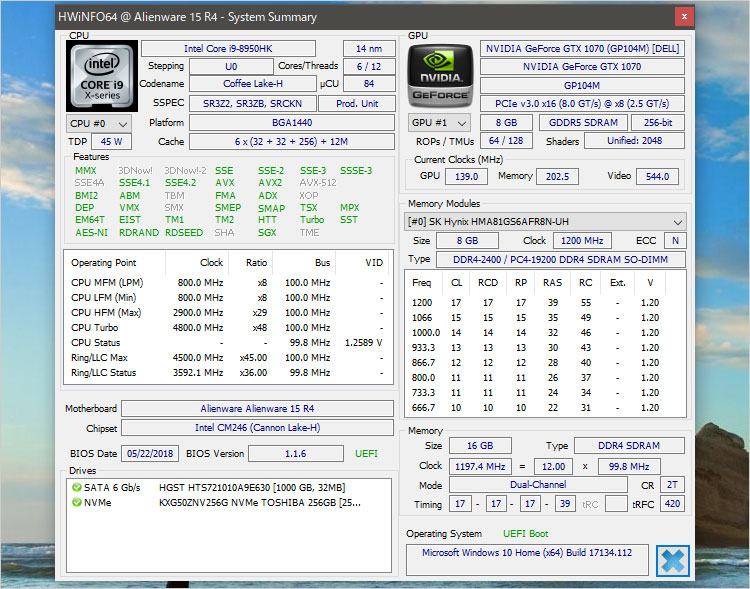The image size is (750, 589).
Task: Click the Clock column header in Operating Point table
Action: tap(197, 263)
